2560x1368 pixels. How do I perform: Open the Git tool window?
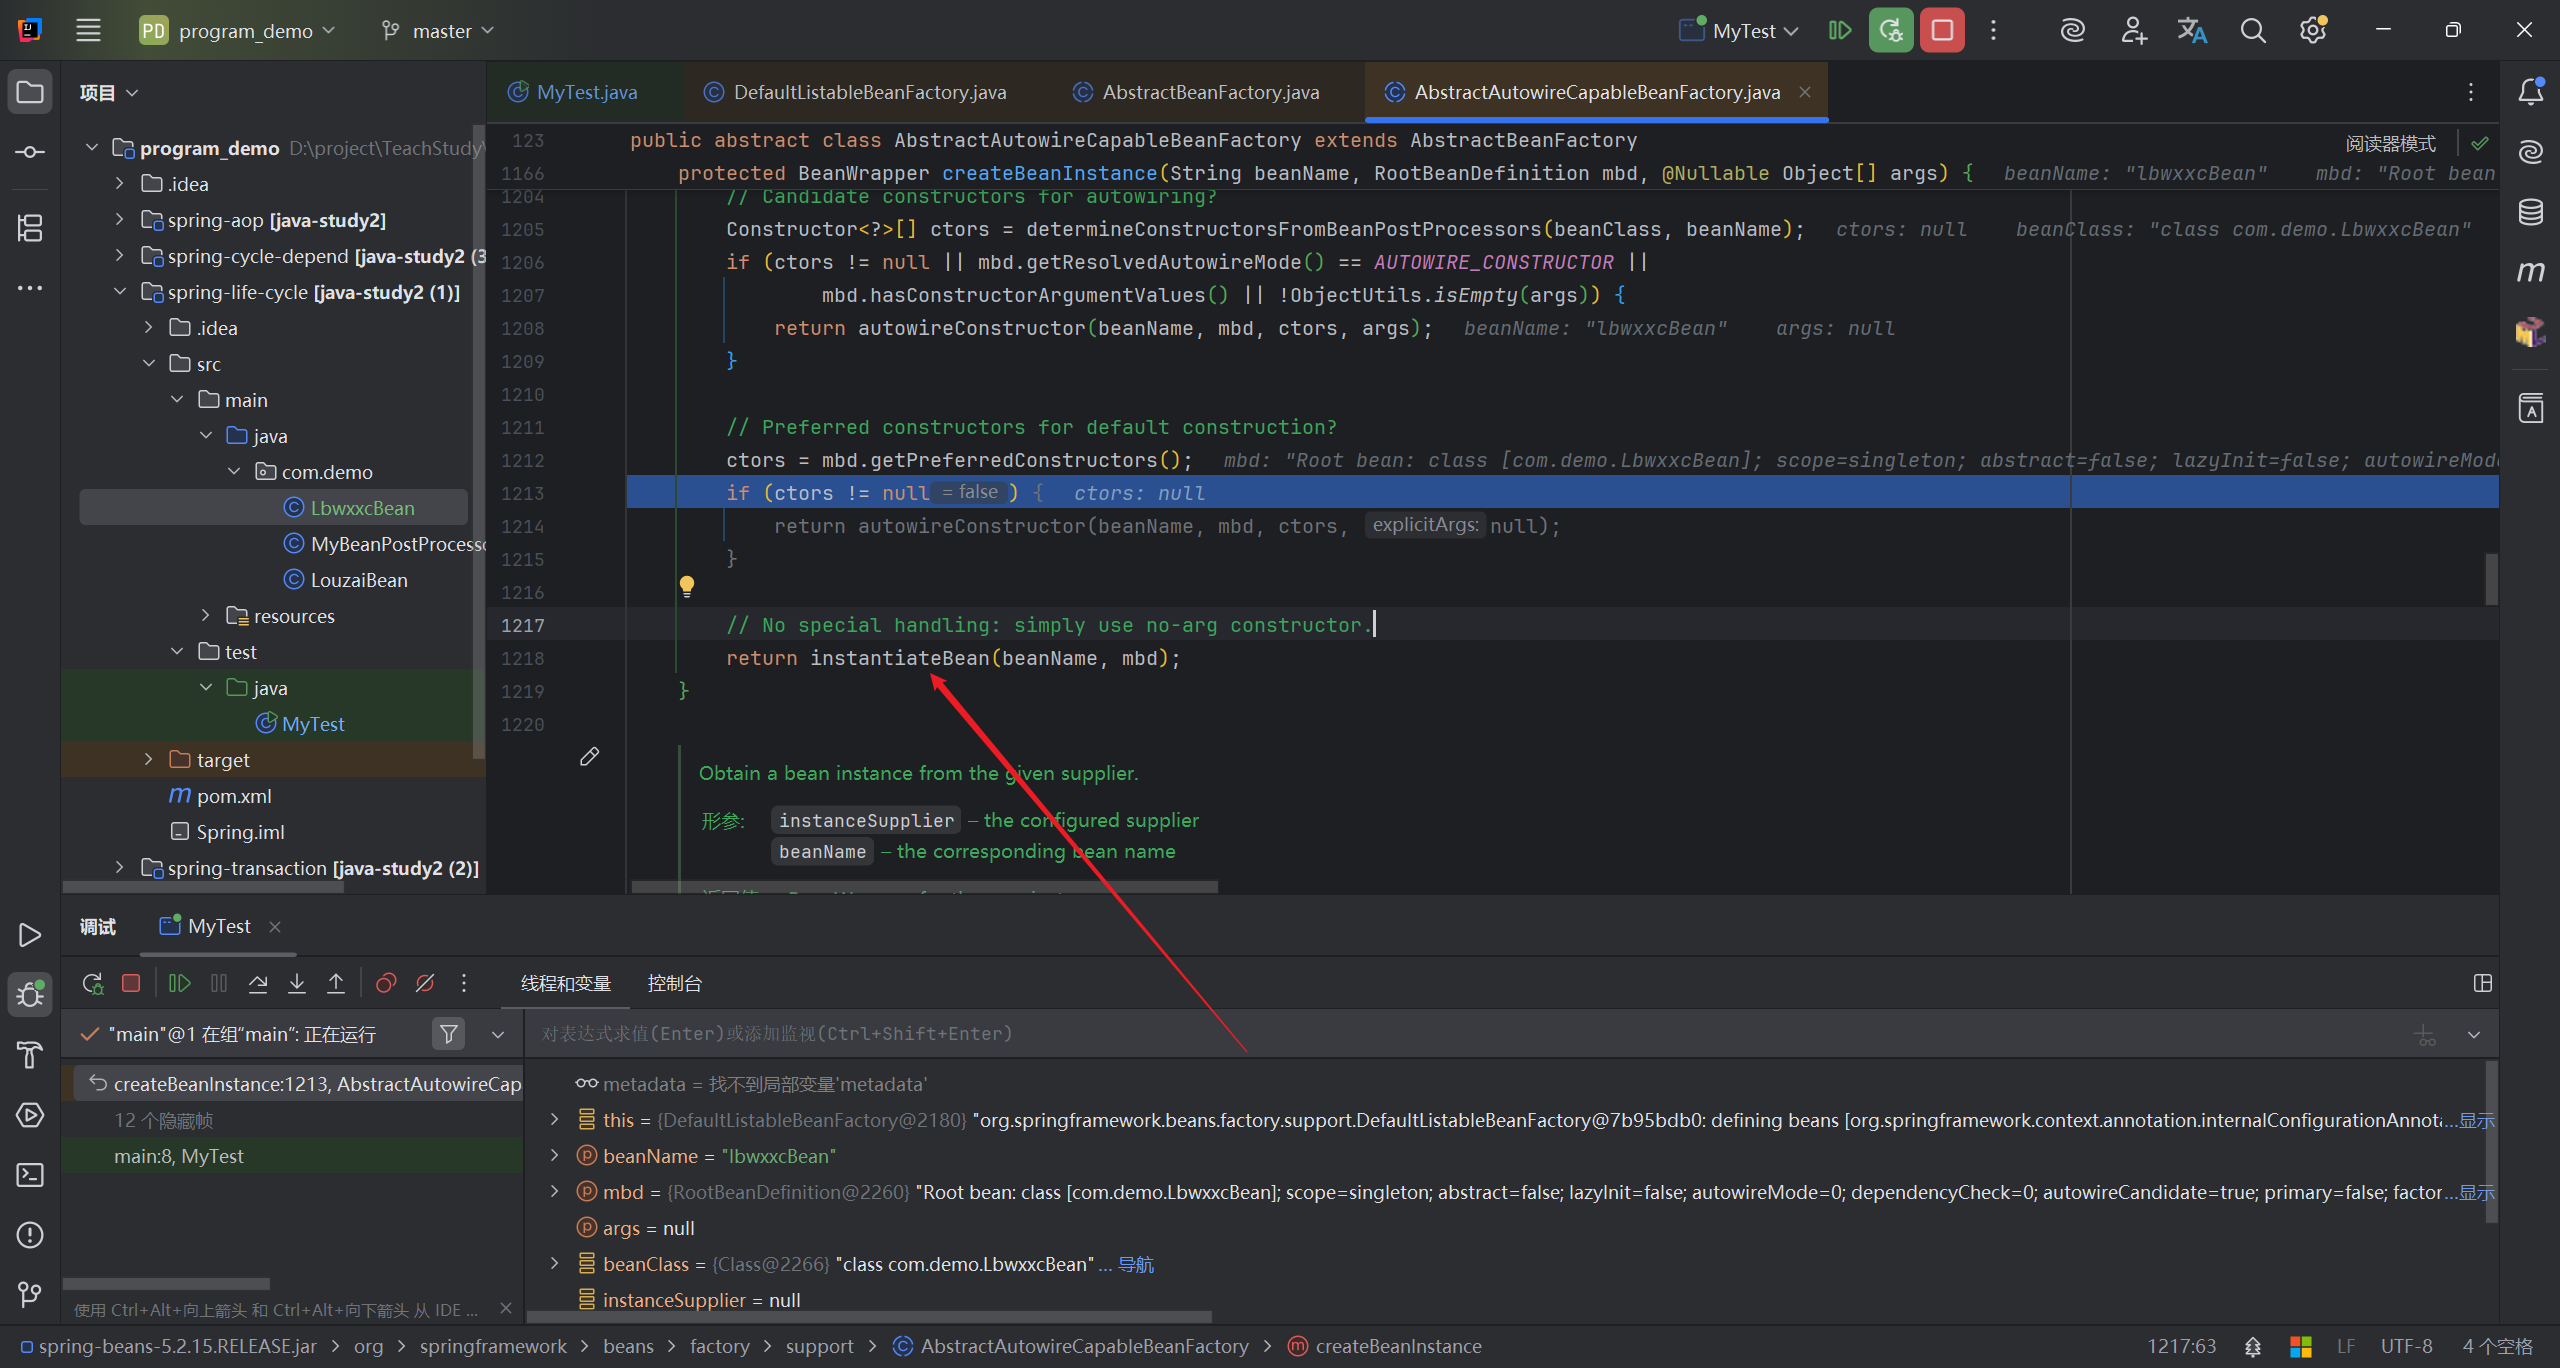[30, 1295]
